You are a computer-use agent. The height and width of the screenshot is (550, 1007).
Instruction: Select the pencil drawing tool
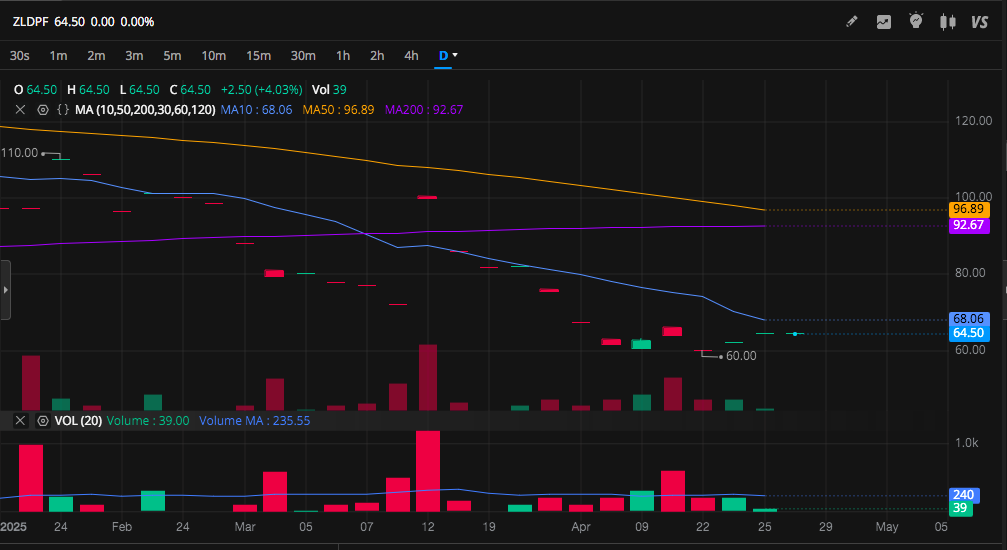point(852,21)
